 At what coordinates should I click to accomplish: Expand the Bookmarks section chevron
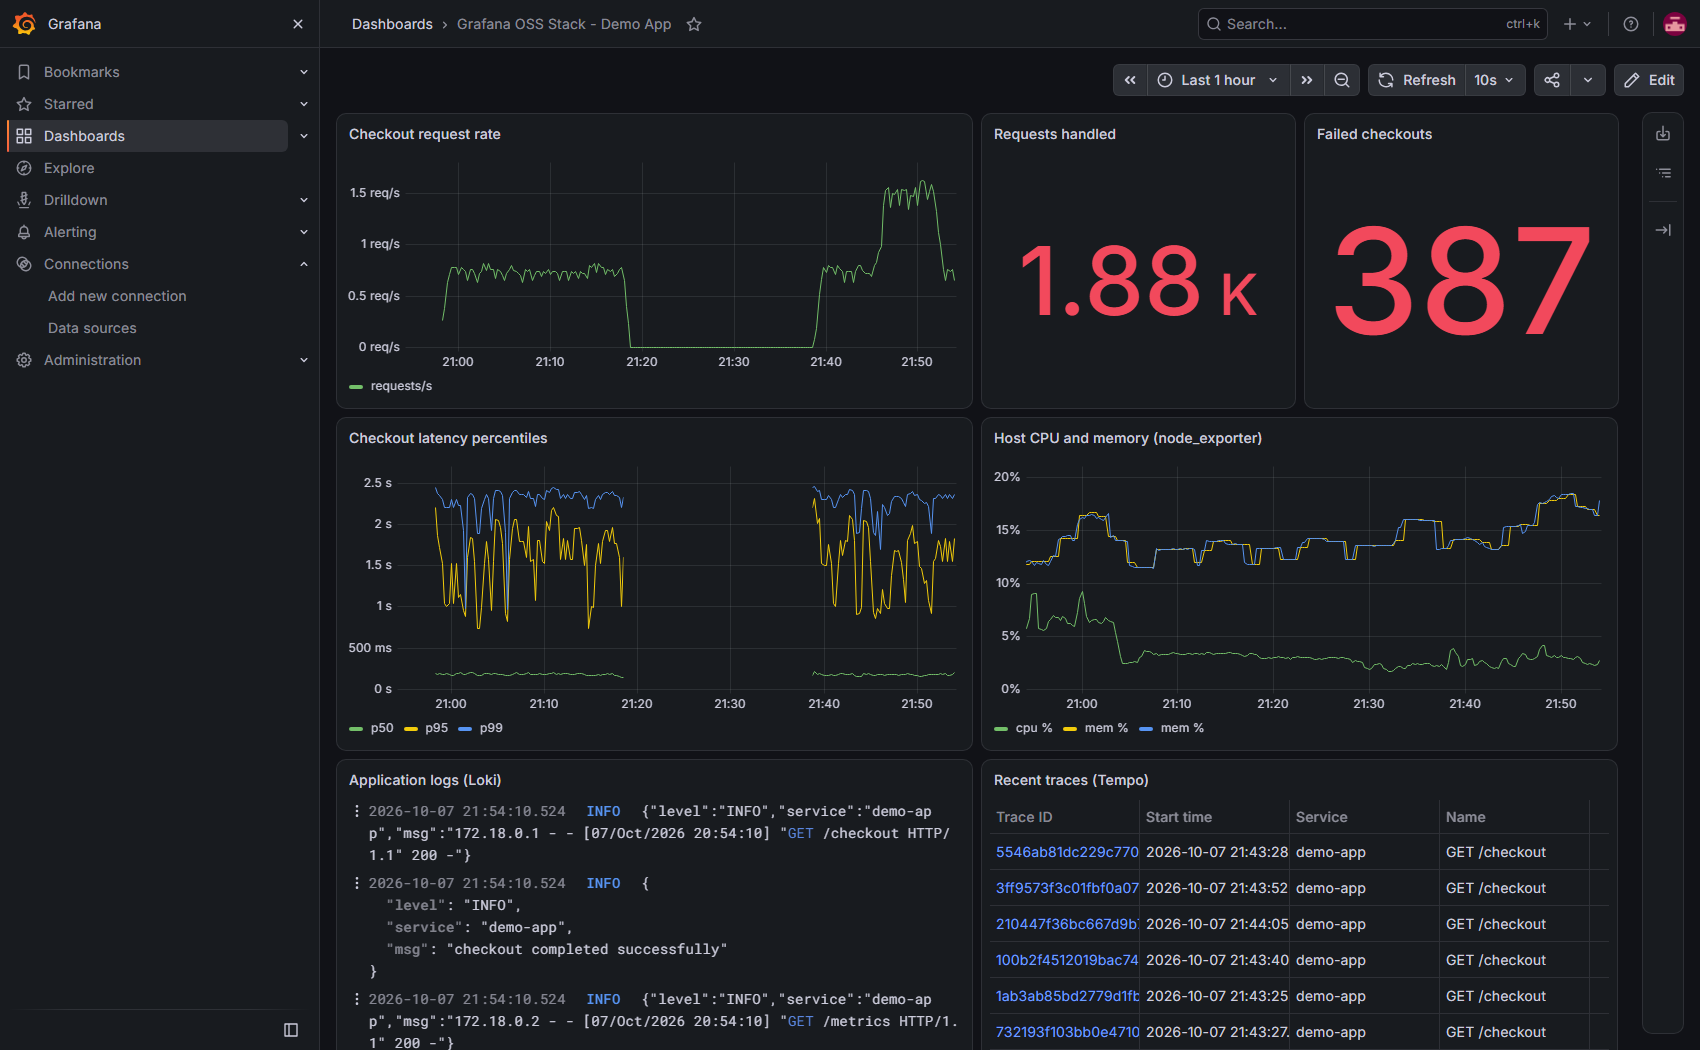click(x=304, y=72)
